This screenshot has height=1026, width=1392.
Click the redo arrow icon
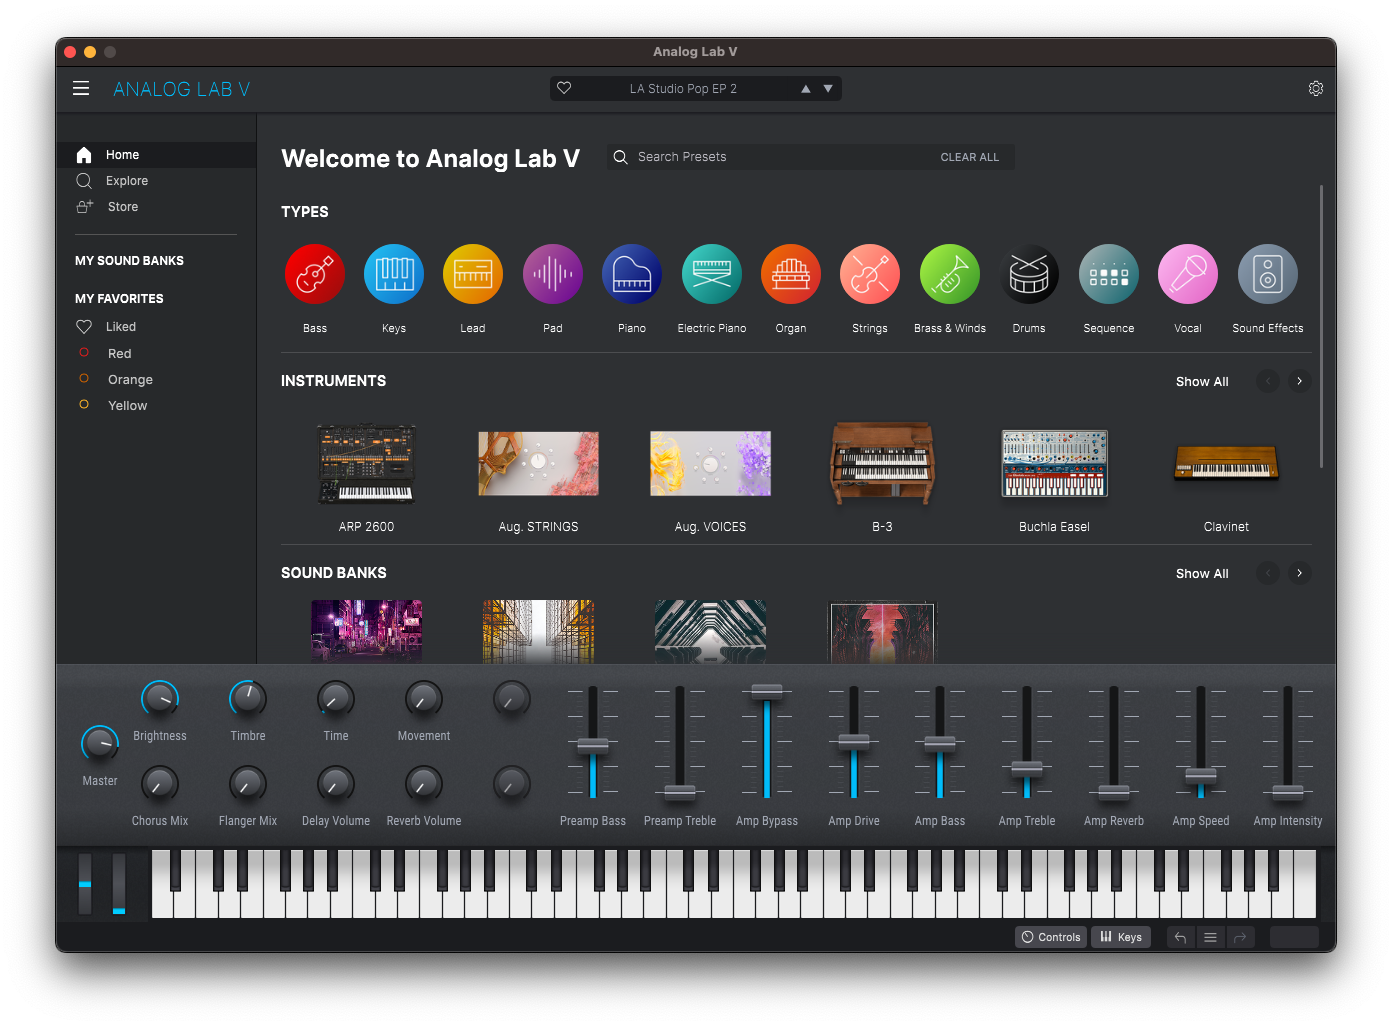coord(1240,937)
